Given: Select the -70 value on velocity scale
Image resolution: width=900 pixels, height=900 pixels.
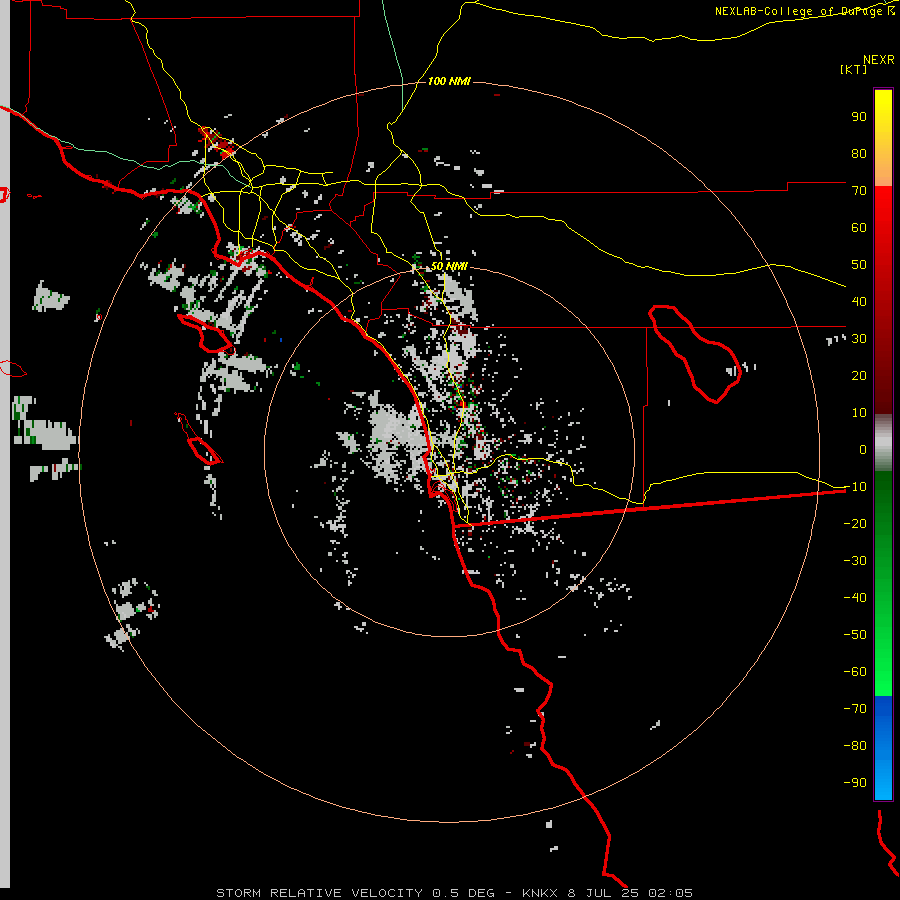Looking at the screenshot, I should [x=855, y=709].
